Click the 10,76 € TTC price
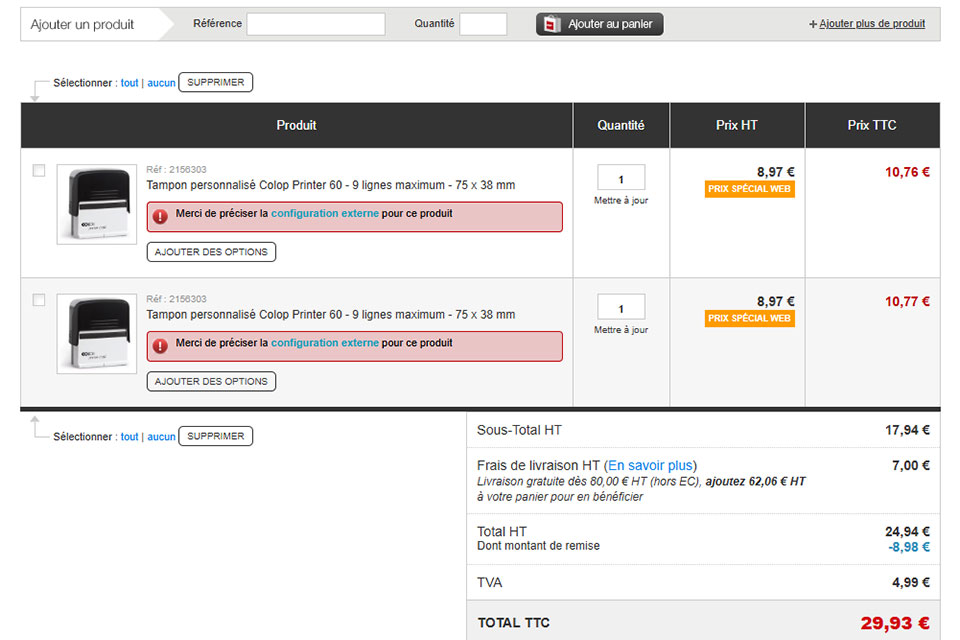 click(x=907, y=172)
